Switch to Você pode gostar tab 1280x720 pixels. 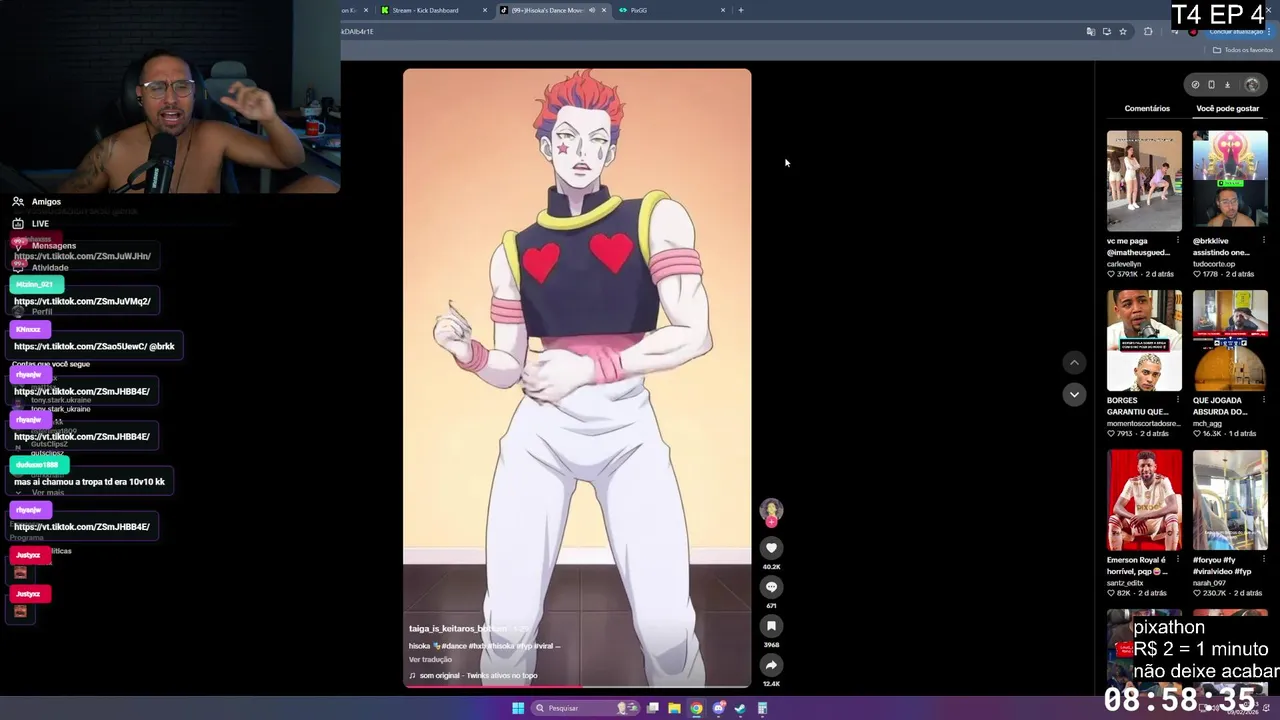(x=1227, y=108)
